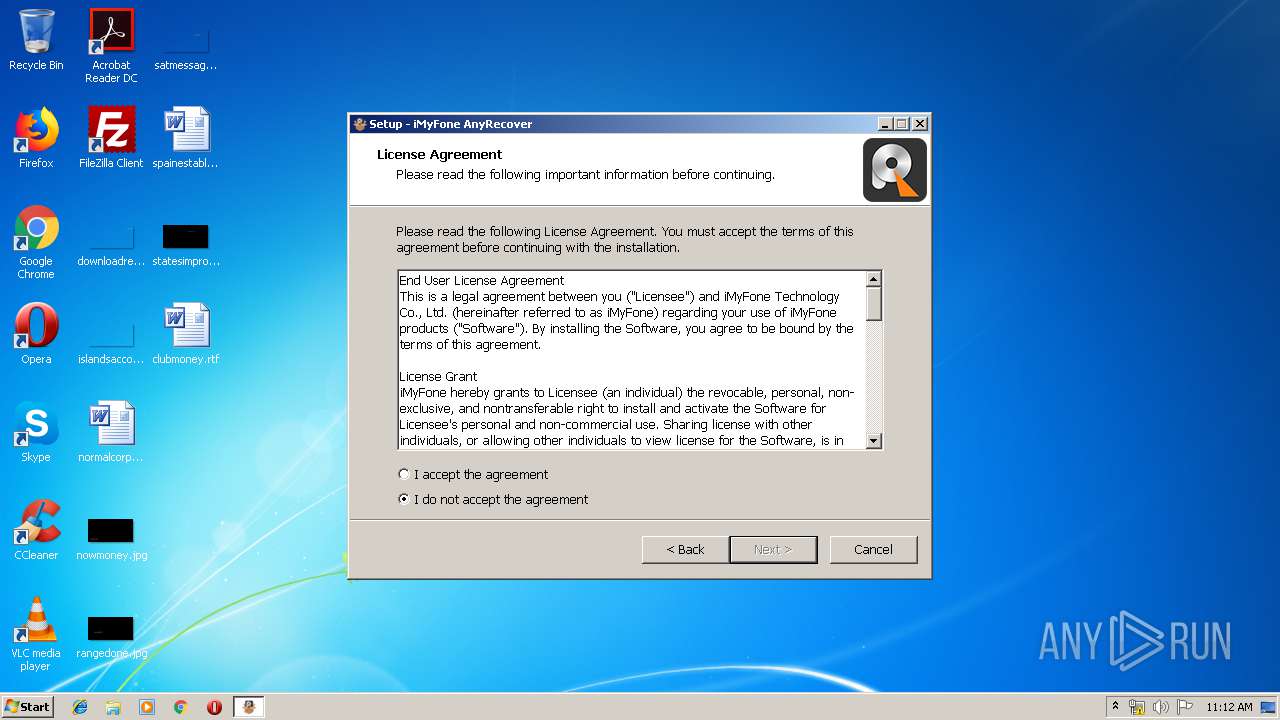The width and height of the screenshot is (1280, 720).
Task: Select rangedone.jpg image file
Action: [111, 636]
